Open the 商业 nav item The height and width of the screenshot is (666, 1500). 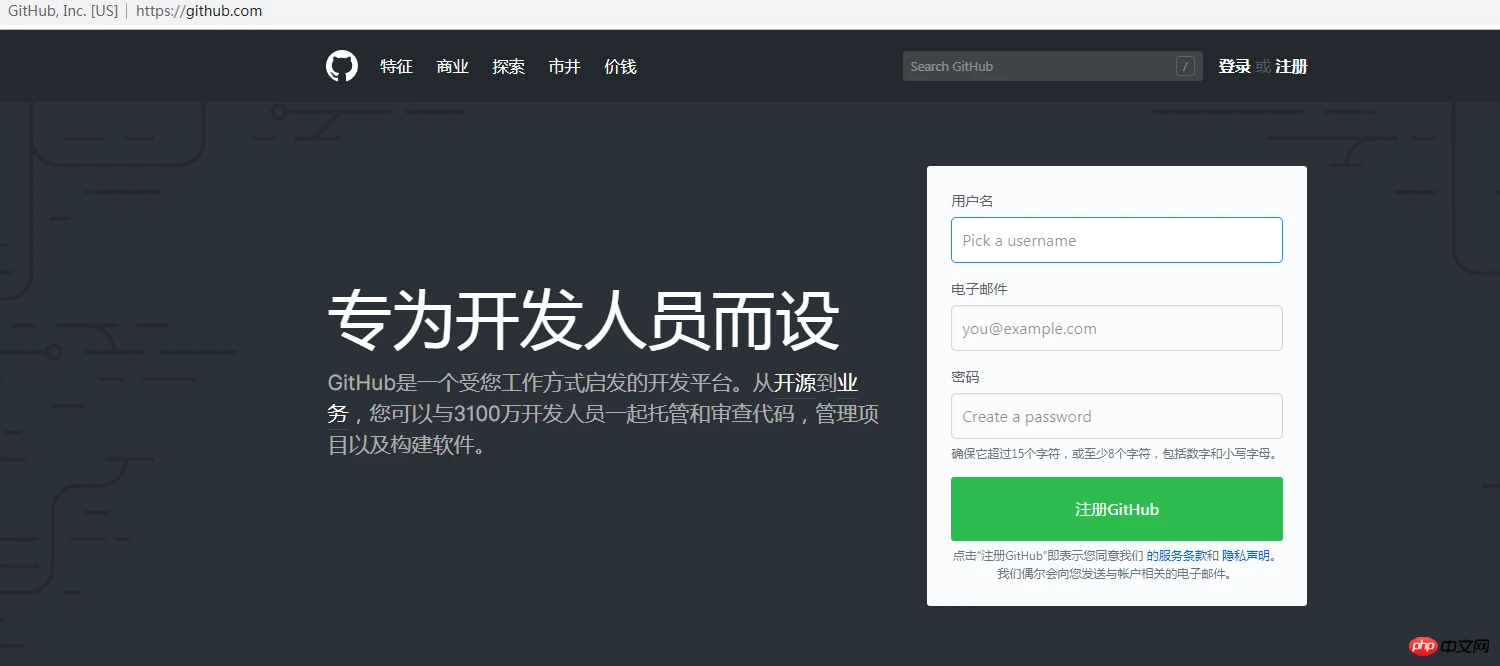(452, 66)
